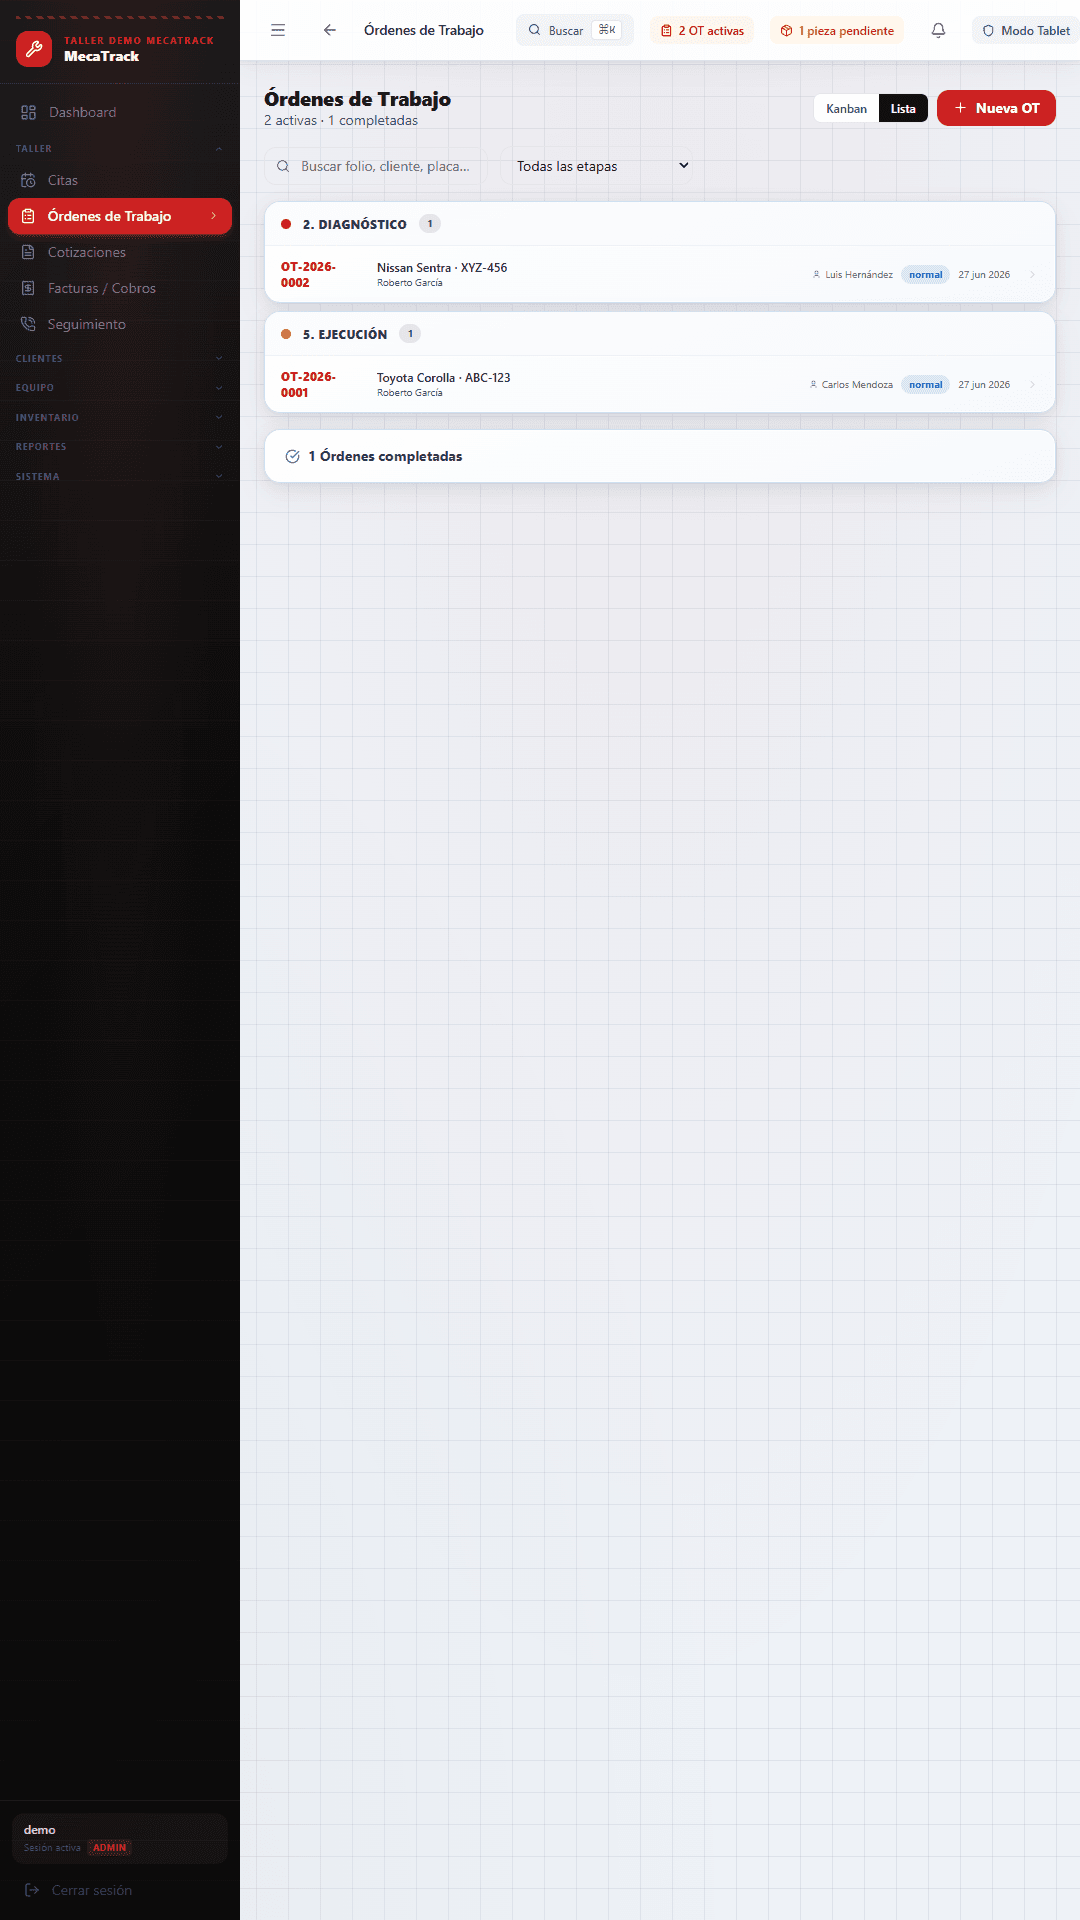Screen dimensions: 1080x1920
Task: Expand the EQUIPO sidebar section
Action: (120, 387)
